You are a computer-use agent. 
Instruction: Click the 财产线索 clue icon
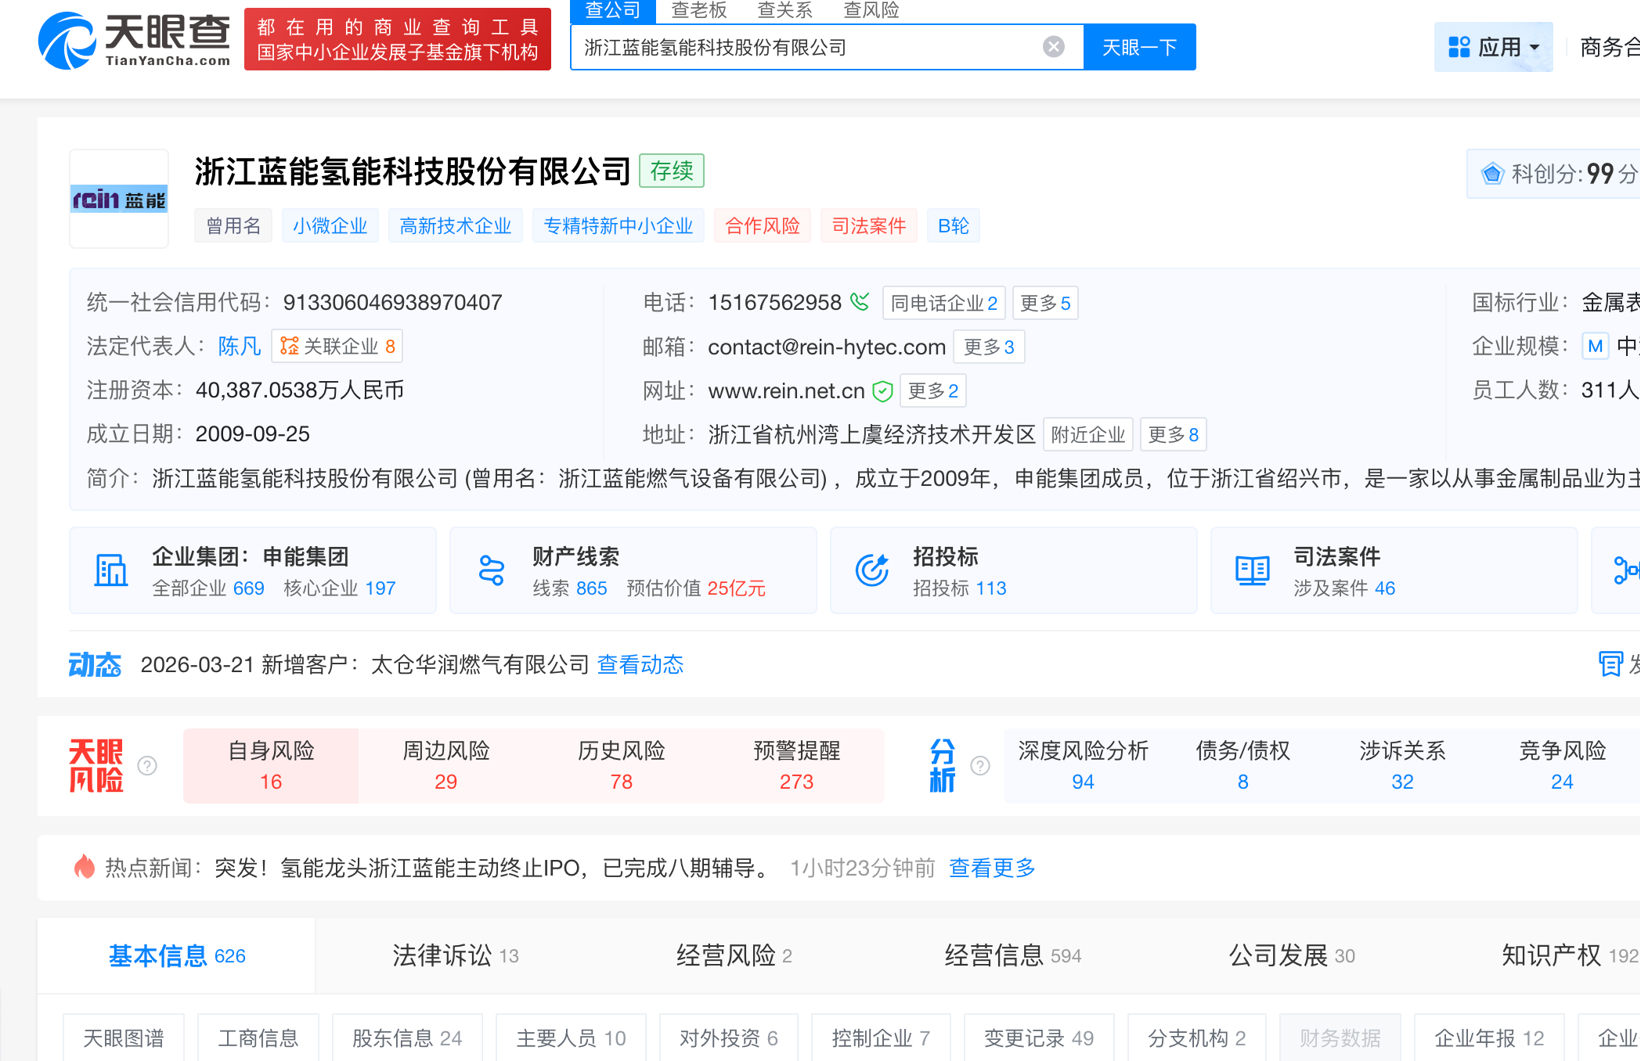coord(492,569)
